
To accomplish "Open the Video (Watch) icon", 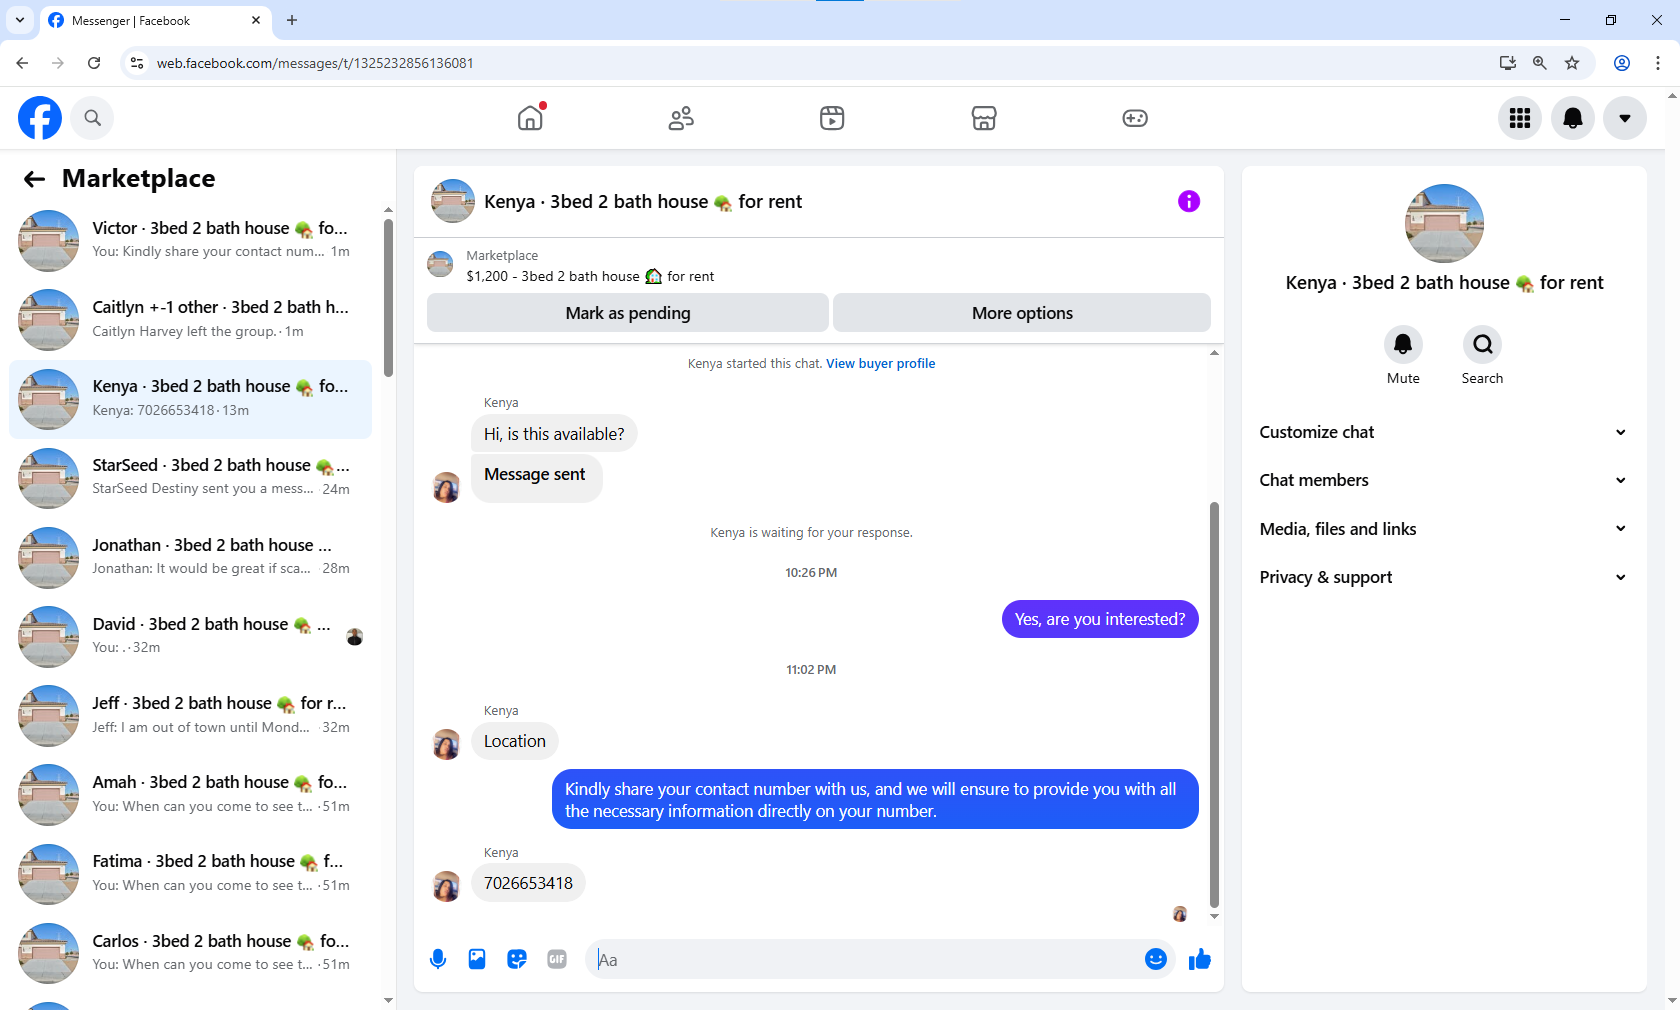I will (x=832, y=118).
